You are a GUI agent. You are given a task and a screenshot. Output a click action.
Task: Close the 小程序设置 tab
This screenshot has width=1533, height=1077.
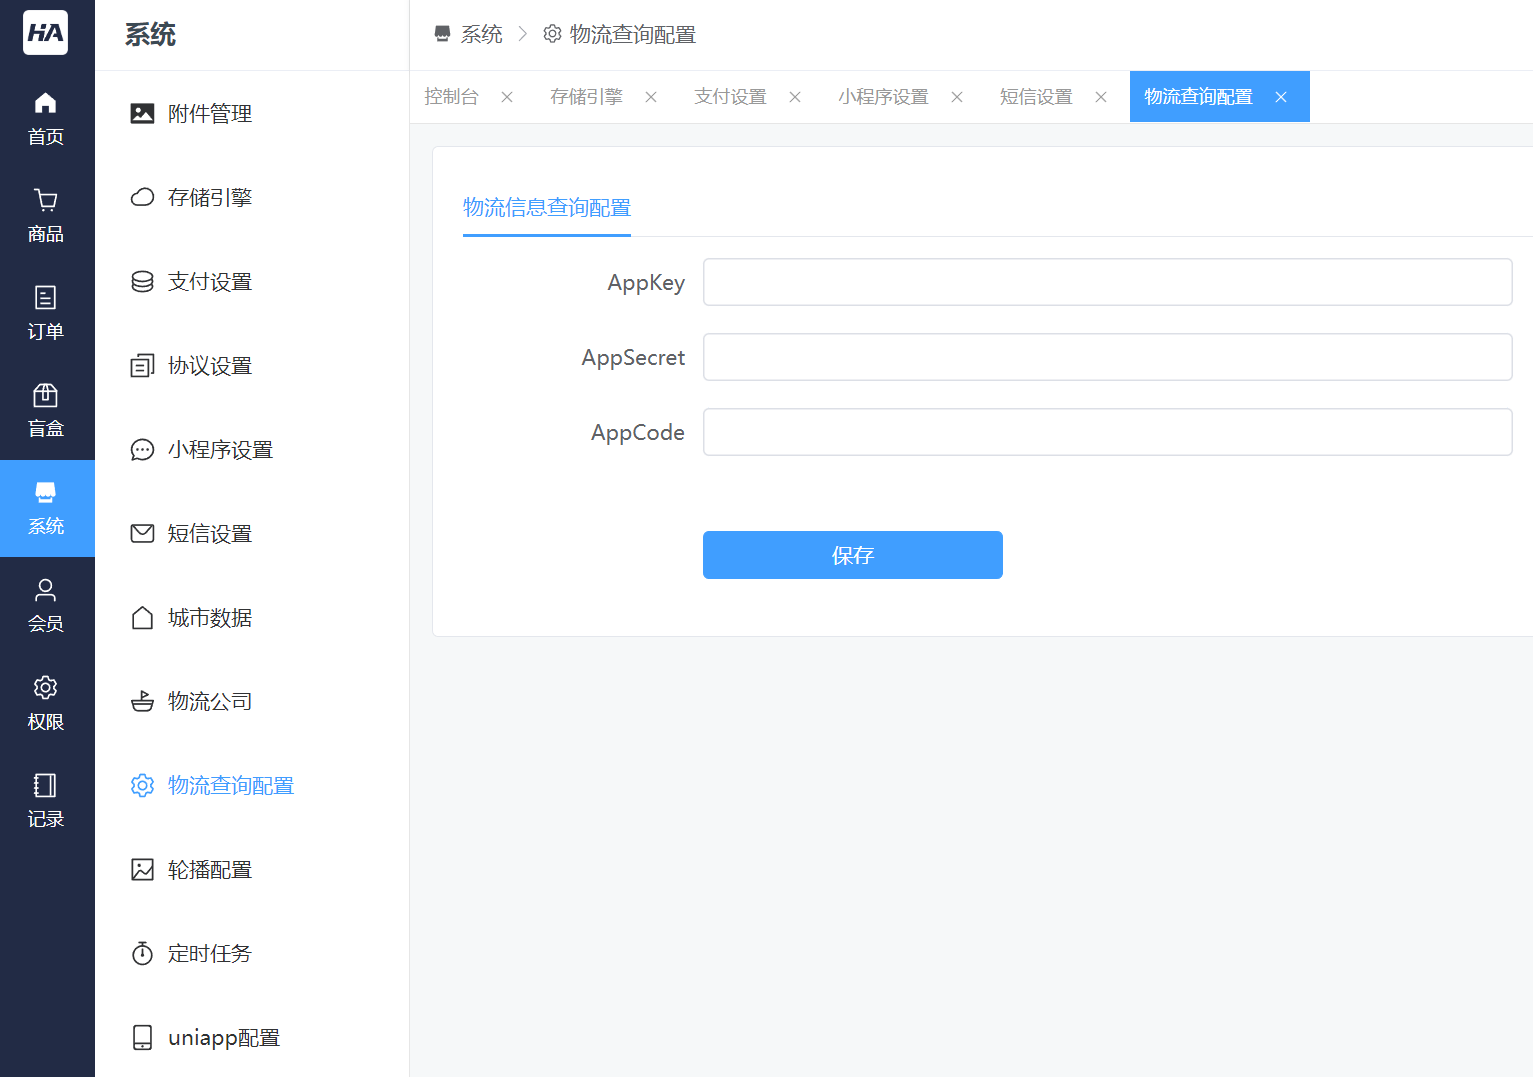957,96
